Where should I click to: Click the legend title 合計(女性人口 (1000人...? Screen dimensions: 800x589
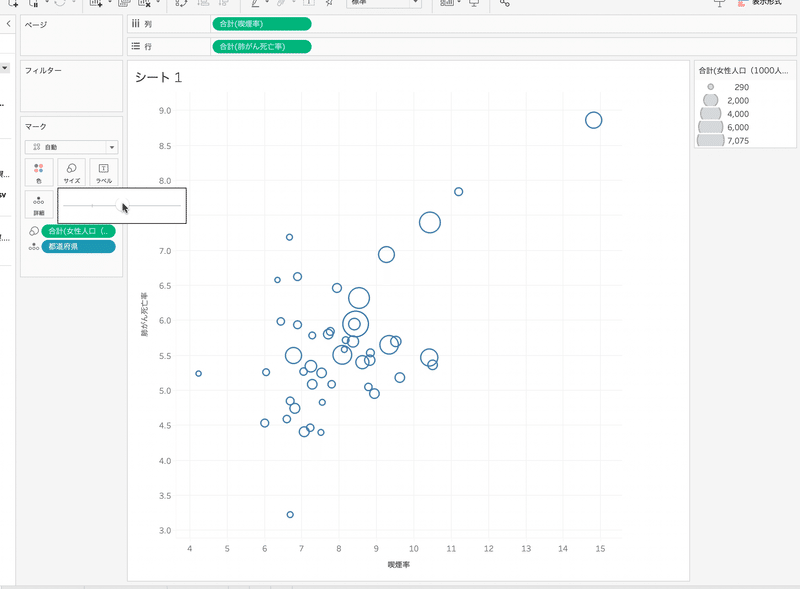click(x=743, y=70)
